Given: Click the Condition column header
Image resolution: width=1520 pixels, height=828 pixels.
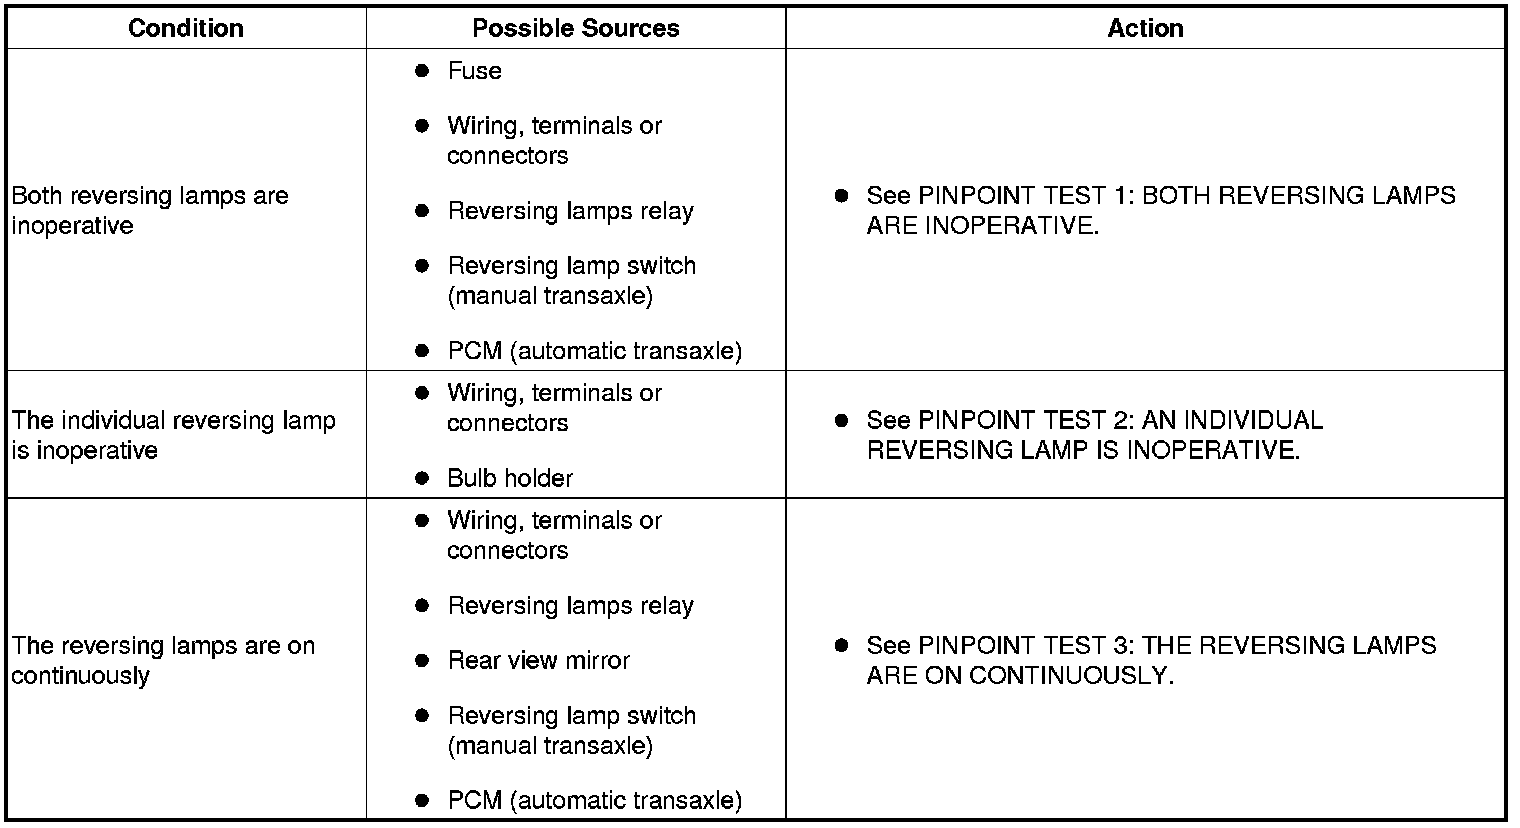Looking at the screenshot, I should (x=186, y=28).
